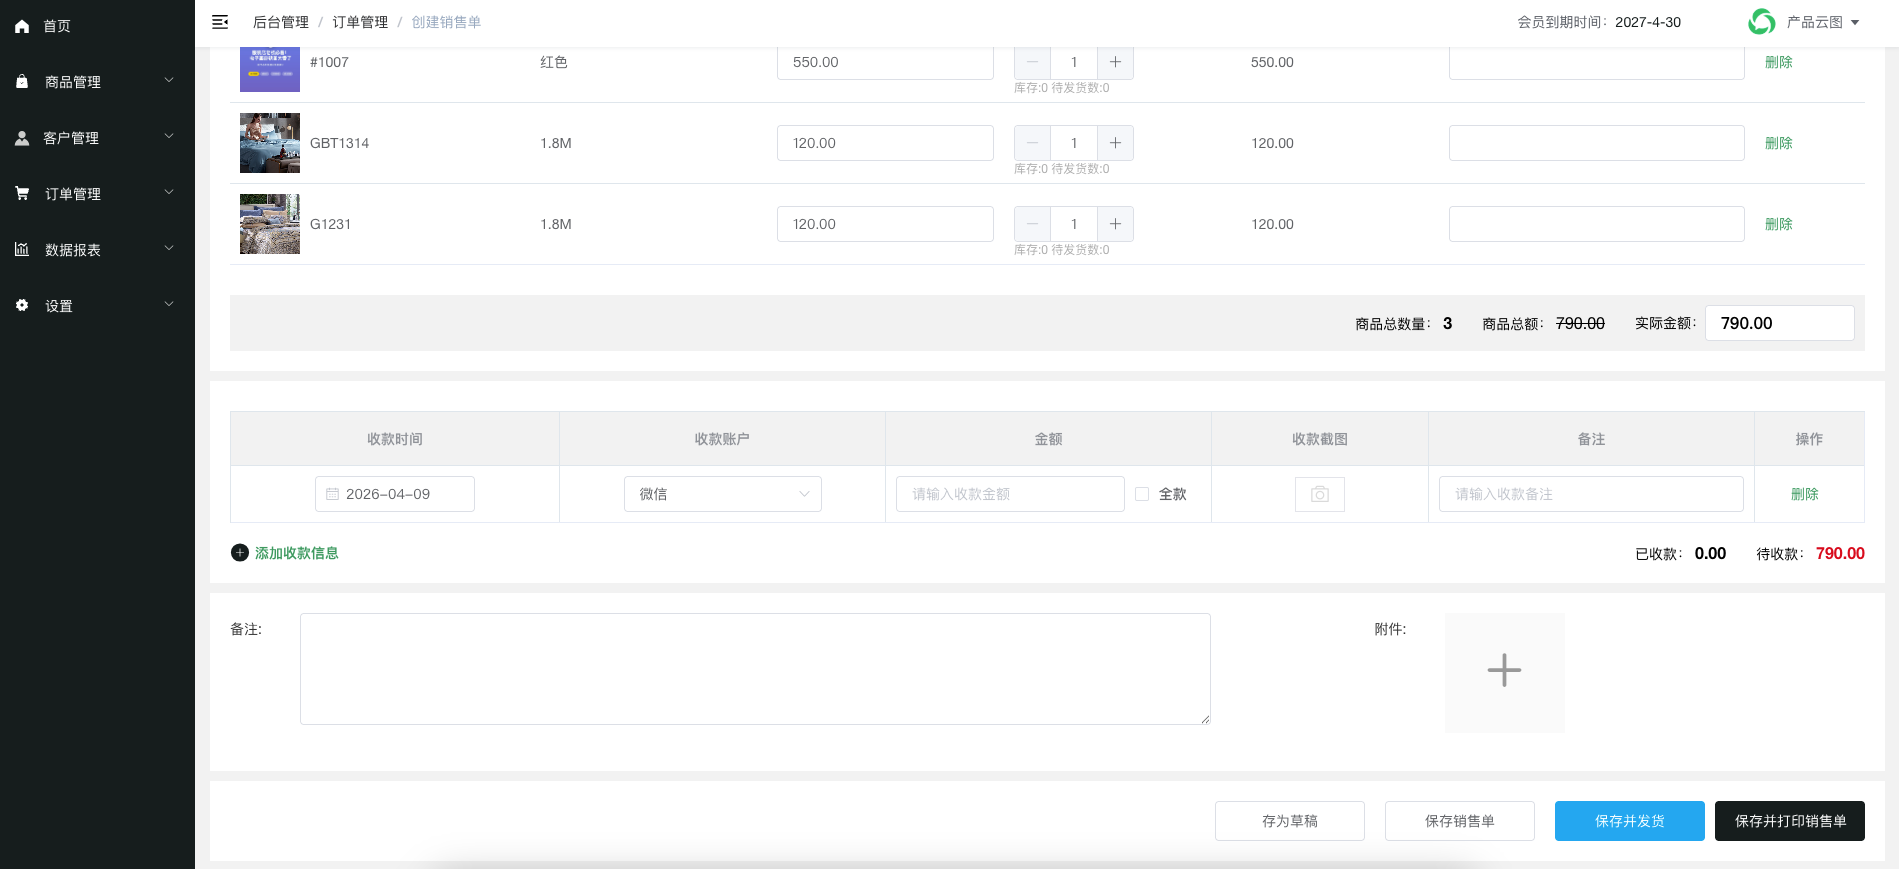Click the #1007 product thumbnail
The height and width of the screenshot is (869, 1899).
coord(270,69)
